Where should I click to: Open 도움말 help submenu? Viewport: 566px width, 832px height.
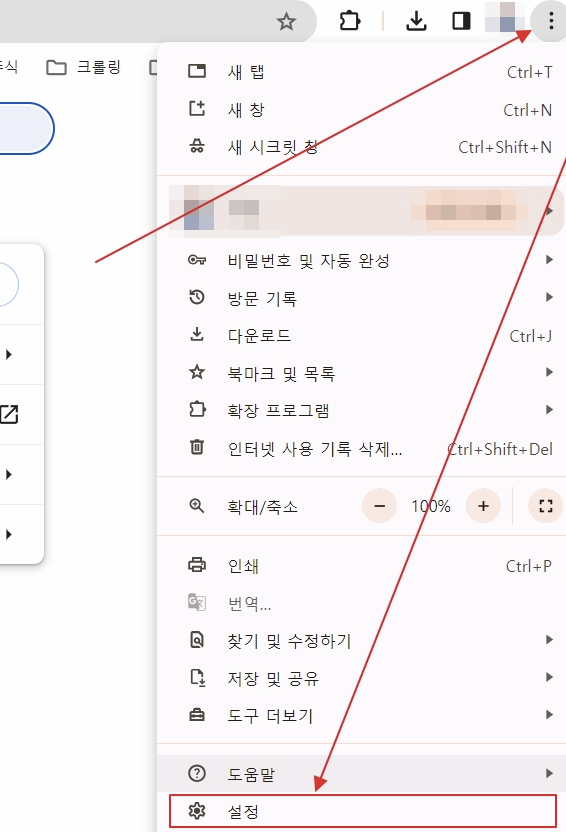point(362,774)
